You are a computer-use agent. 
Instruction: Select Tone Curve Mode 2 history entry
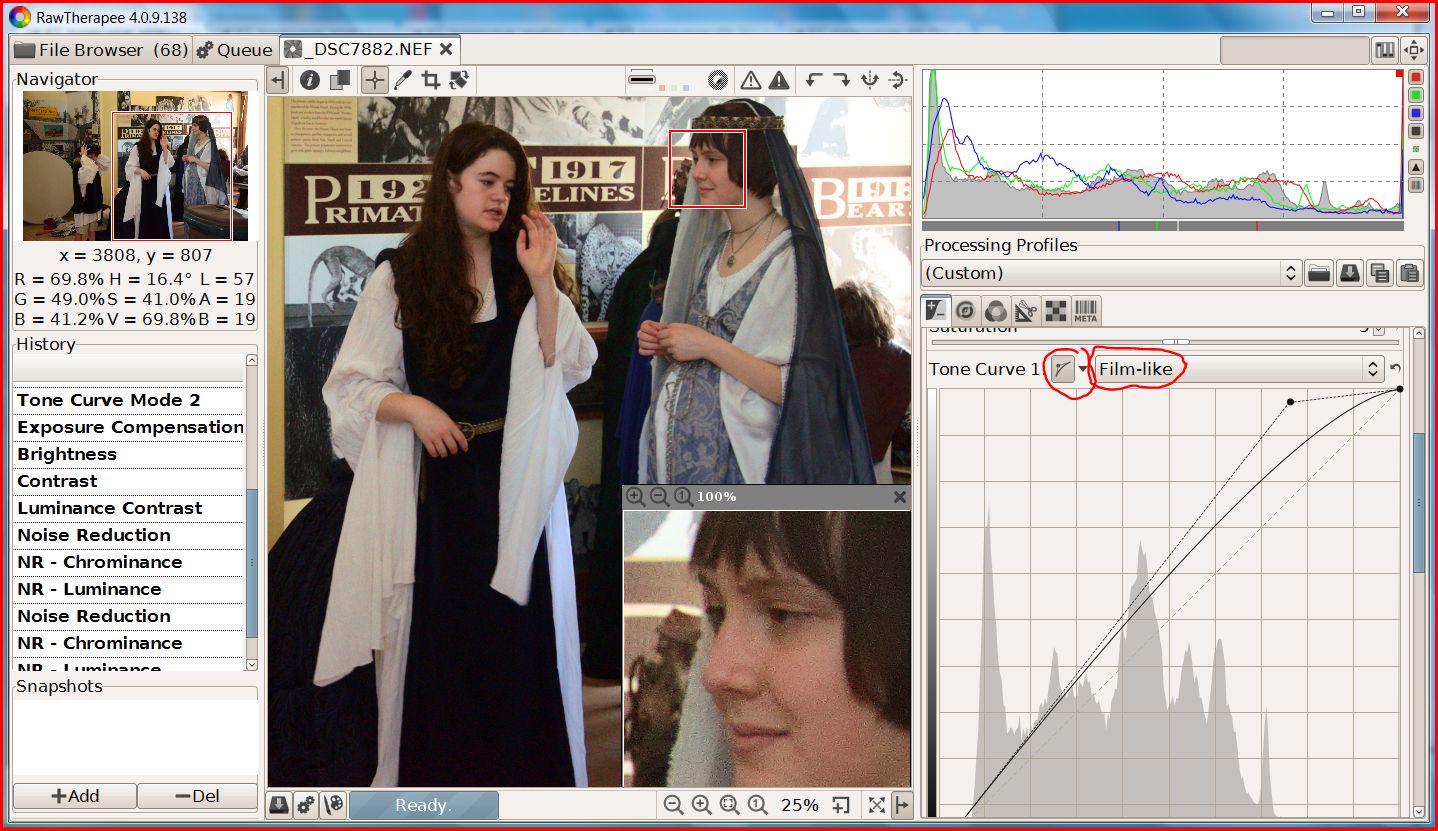click(x=128, y=400)
